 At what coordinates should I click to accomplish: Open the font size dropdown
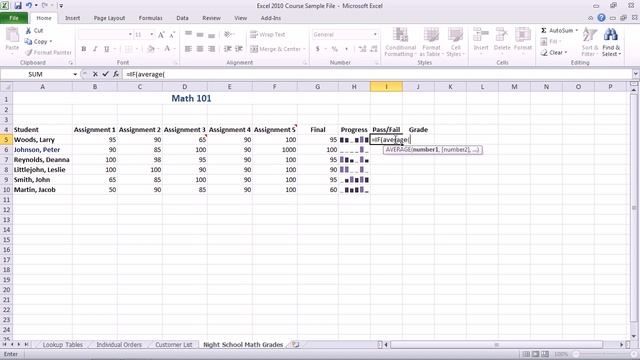152,35
